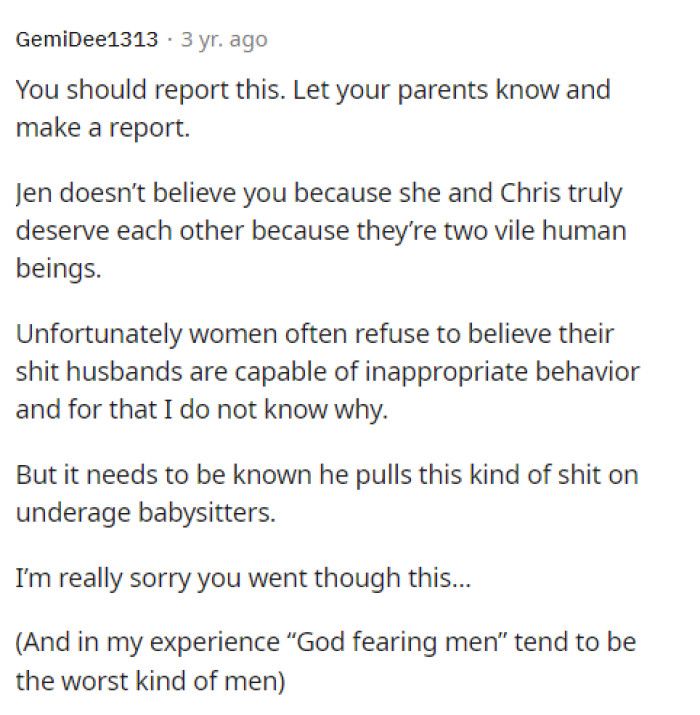Viewport: 700px width, 715px height.
Task: Open GemiDee1313's user profile
Action: coord(87,40)
